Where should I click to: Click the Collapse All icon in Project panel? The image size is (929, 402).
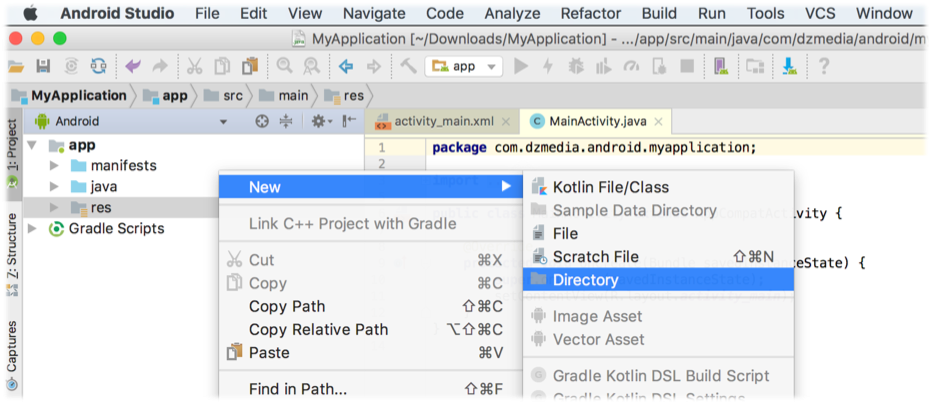coord(286,121)
